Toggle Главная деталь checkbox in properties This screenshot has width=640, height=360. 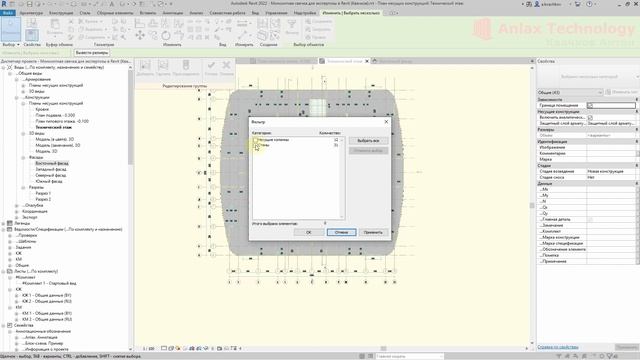[590, 219]
